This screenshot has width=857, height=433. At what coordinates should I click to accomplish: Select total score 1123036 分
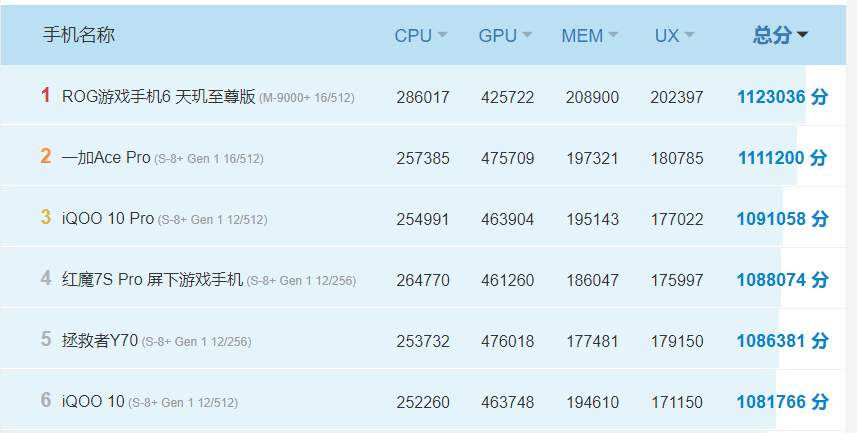(783, 97)
